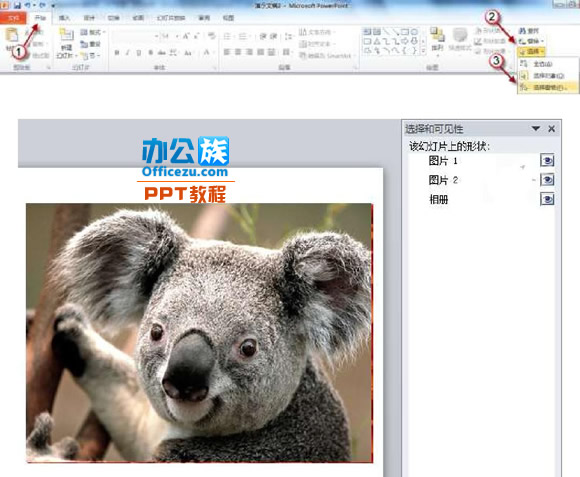Click the Decrease List Level icon
This screenshot has height=477, width=580.
coord(263,36)
